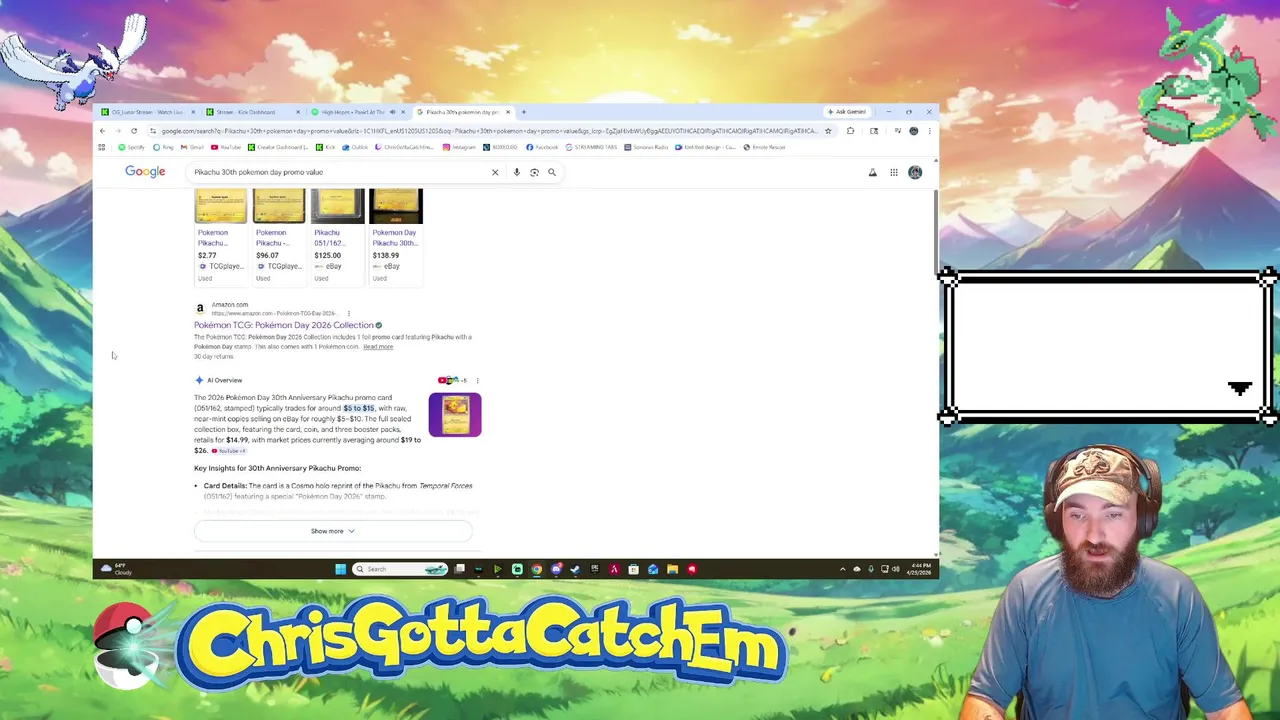Go to the Google logo homepage
The height and width of the screenshot is (720, 1280).
[x=145, y=172]
